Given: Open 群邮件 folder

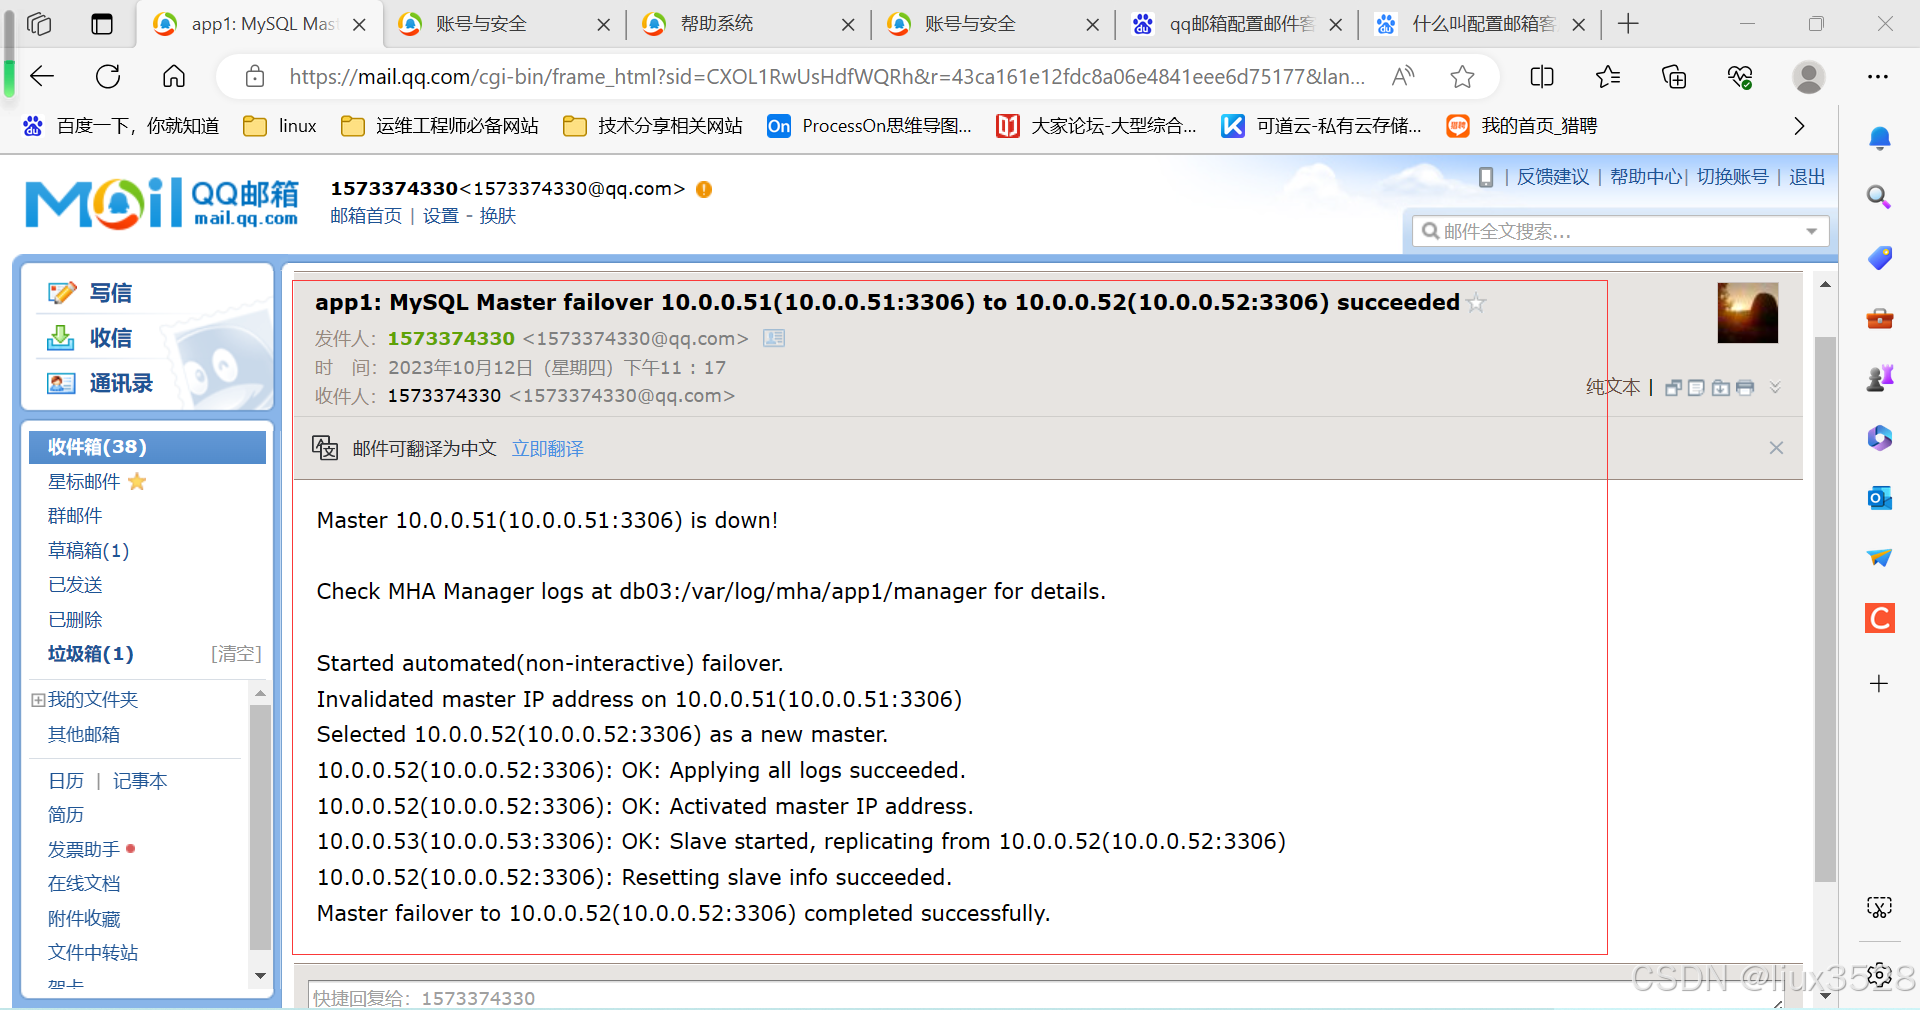Looking at the screenshot, I should (x=75, y=516).
